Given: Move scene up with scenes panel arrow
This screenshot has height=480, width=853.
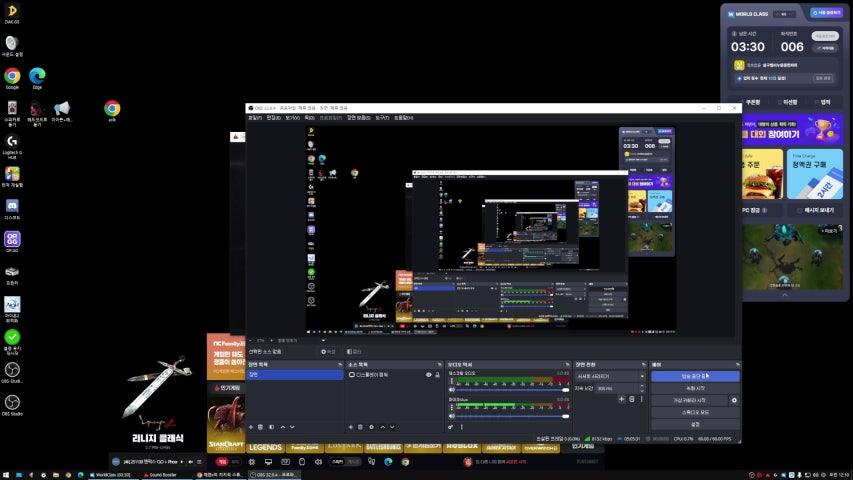Looking at the screenshot, I should pos(282,427).
